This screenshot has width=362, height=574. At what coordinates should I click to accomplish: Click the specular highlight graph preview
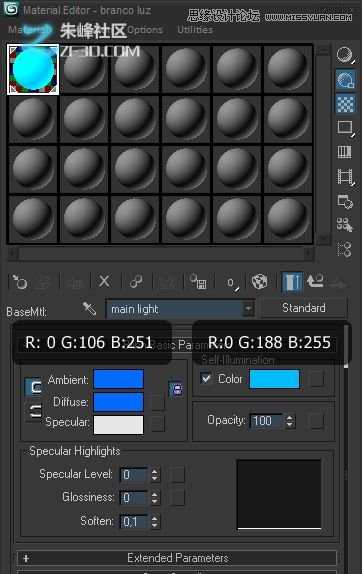(279, 494)
